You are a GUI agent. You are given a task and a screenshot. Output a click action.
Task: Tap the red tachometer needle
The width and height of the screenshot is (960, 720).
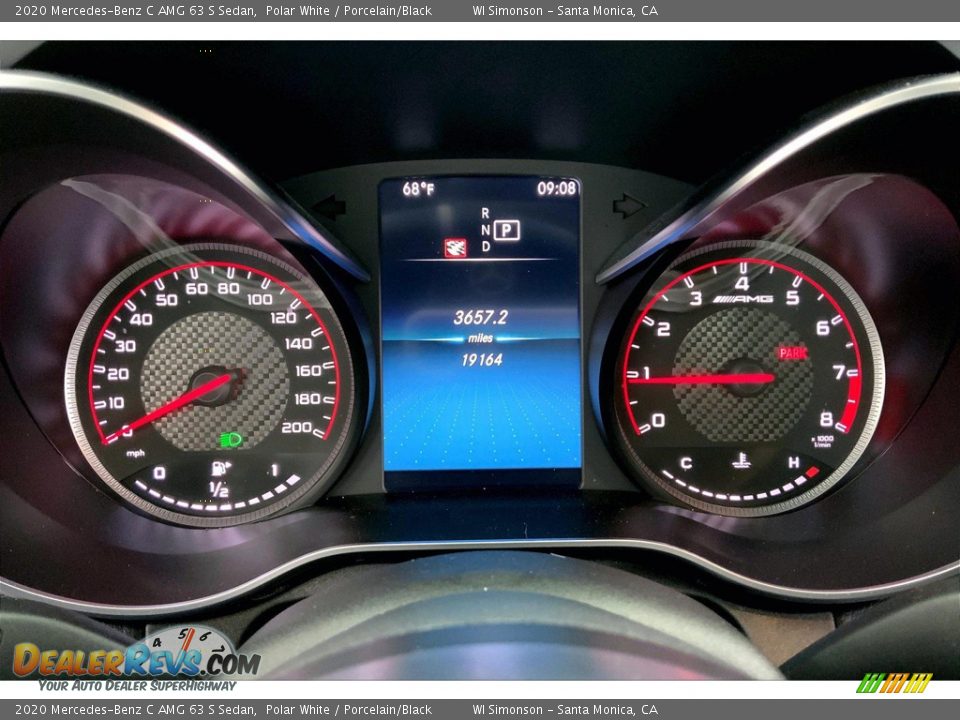click(x=700, y=379)
